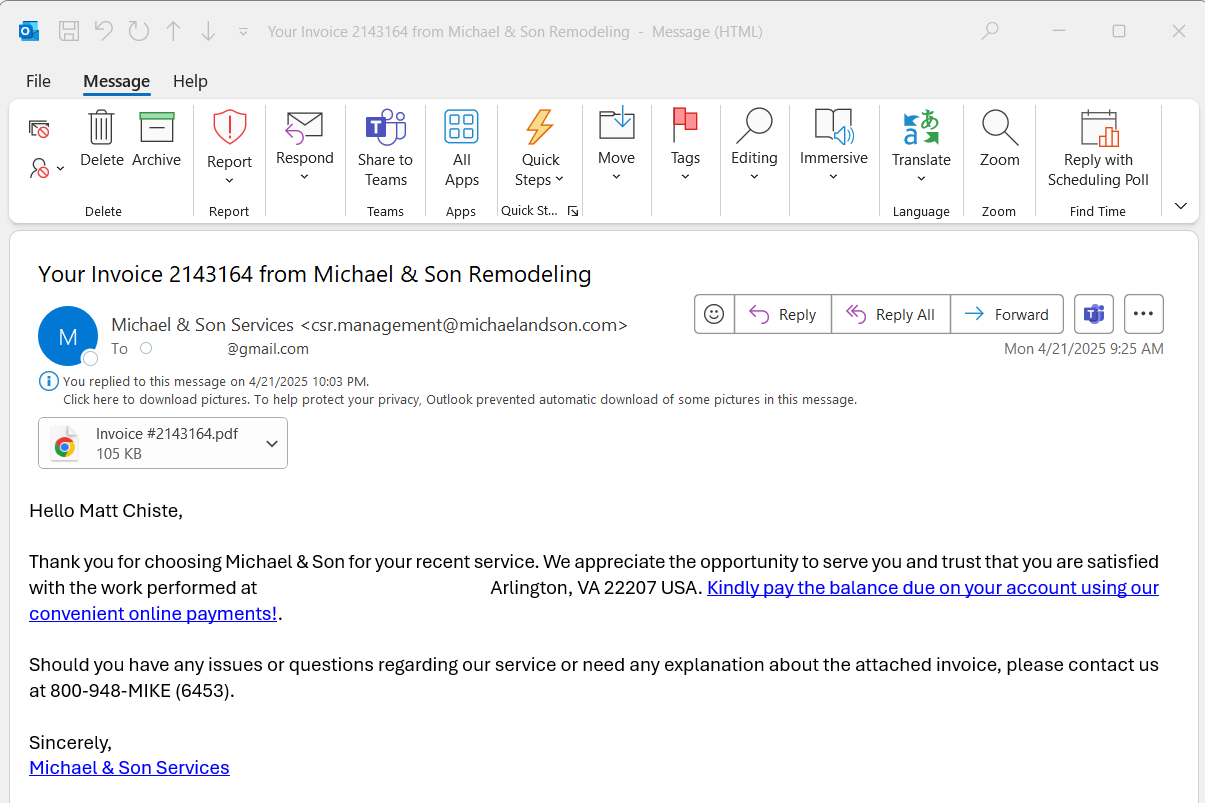Viewport: 1205px width, 803px height.
Task: Click the download pictures info bar
Action: (x=459, y=399)
